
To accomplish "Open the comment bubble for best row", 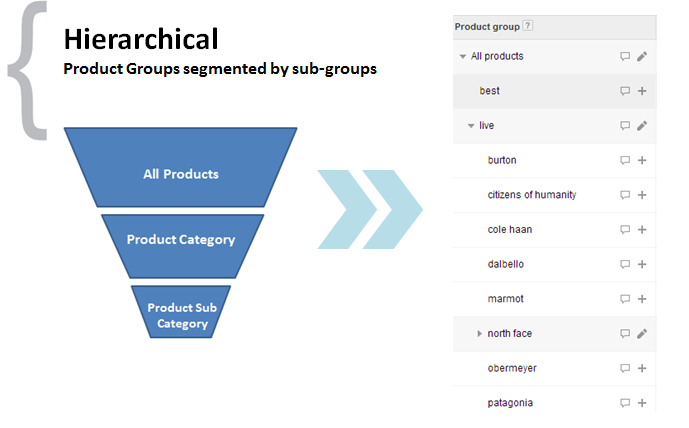I will [x=625, y=91].
